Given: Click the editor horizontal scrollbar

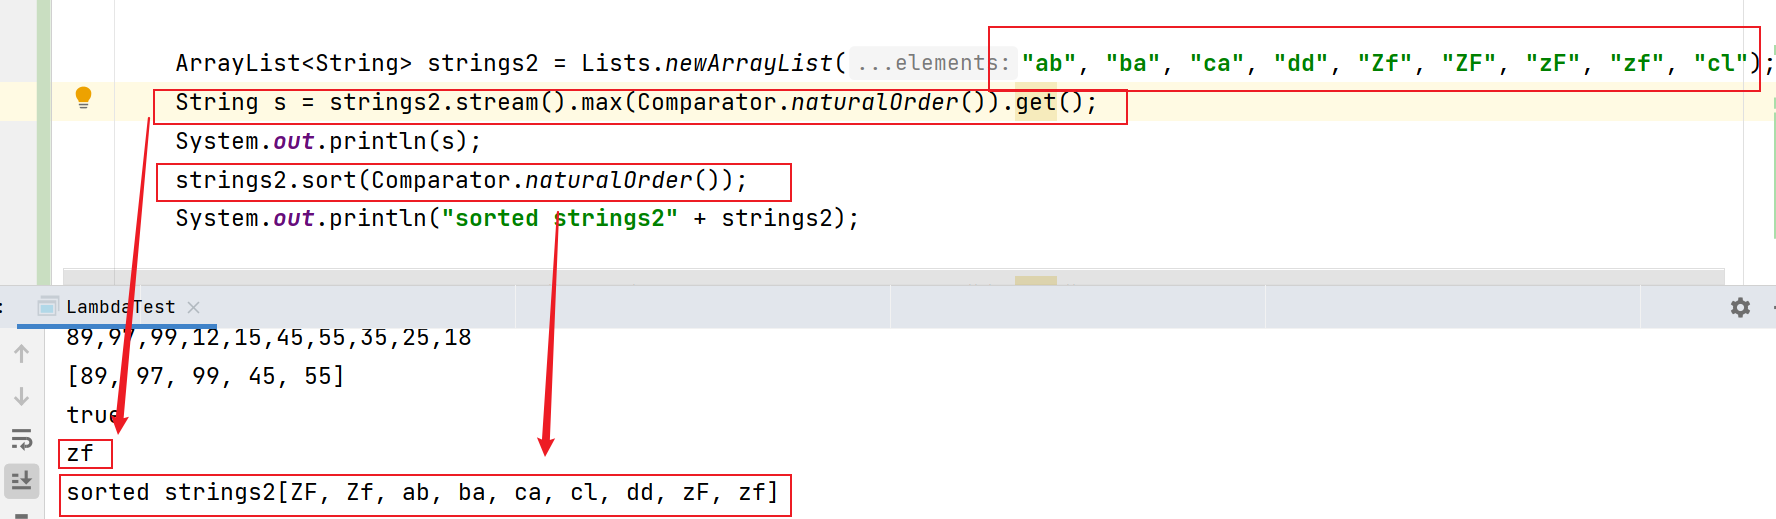Looking at the screenshot, I should [x=894, y=276].
